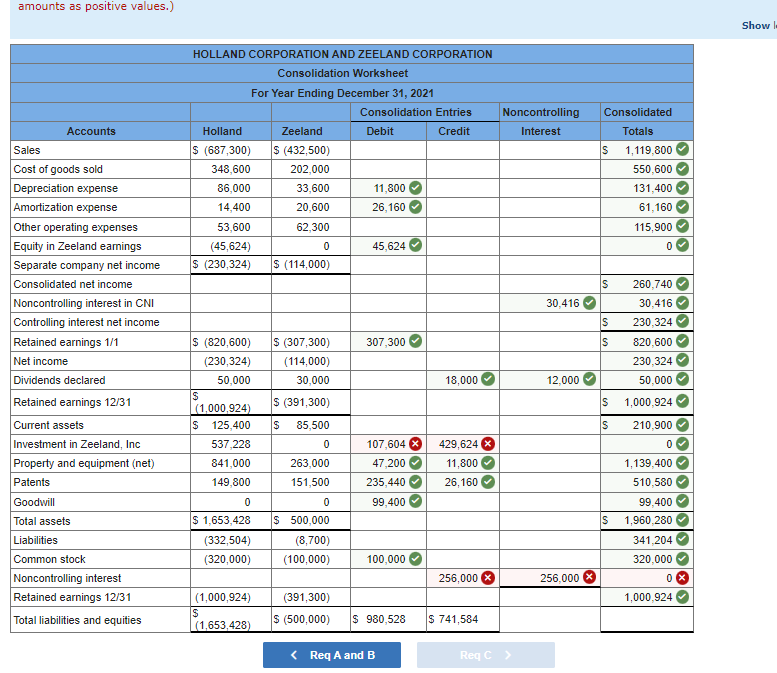Click green check beside Total assets 1,960,280
The image size is (777, 673).
click(x=682, y=520)
